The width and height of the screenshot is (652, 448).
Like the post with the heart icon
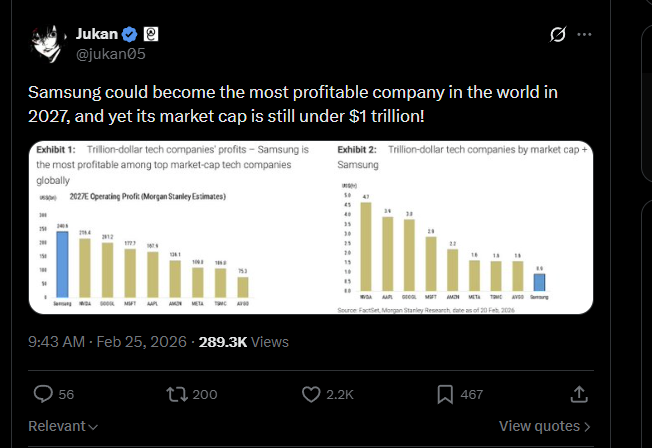click(311, 394)
